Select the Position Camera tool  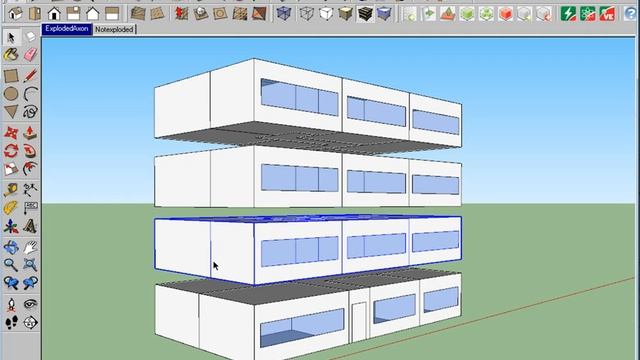[x=11, y=304]
